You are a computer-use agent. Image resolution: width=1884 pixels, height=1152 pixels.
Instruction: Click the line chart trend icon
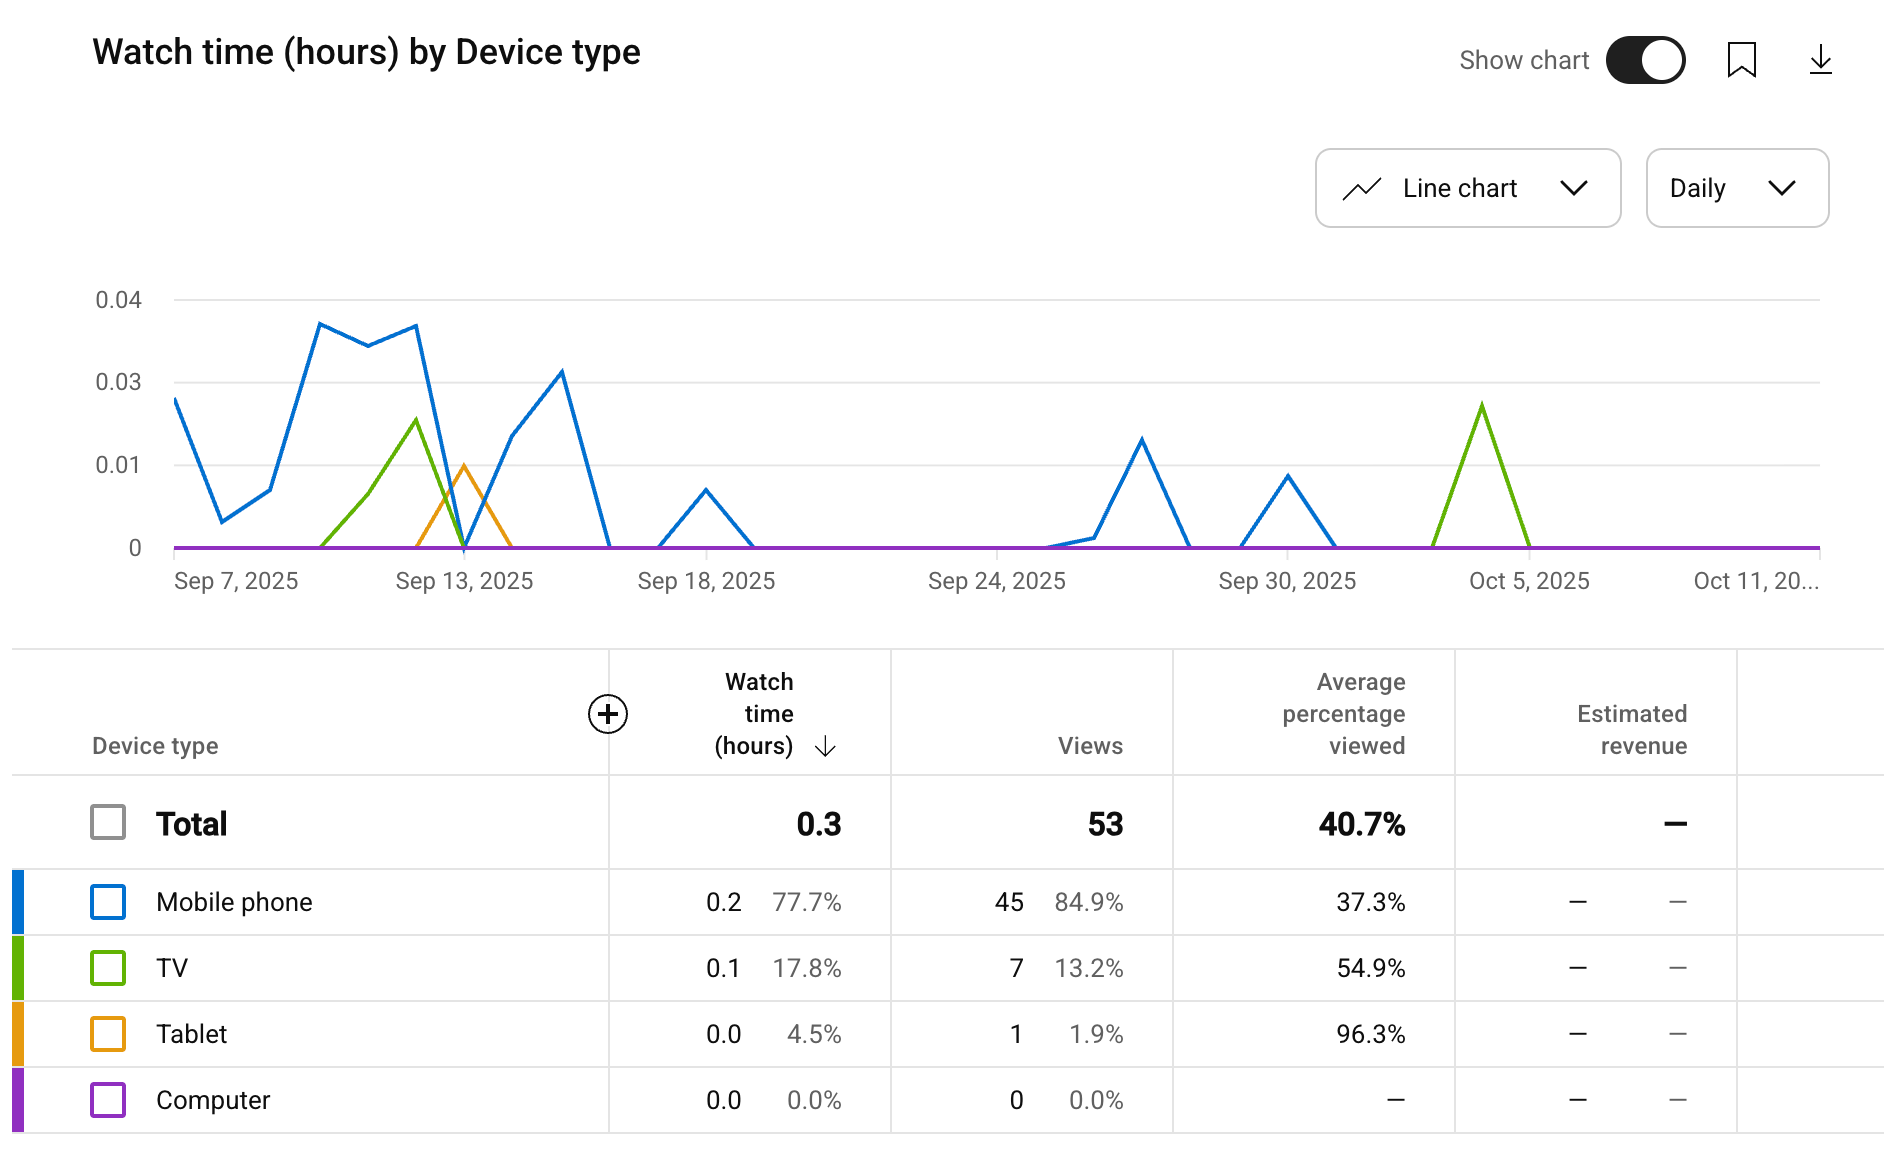point(1361,189)
